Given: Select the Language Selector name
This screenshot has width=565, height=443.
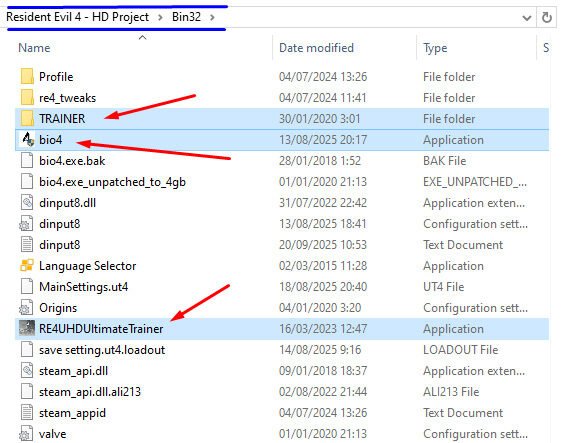Looking at the screenshot, I should [88, 266].
